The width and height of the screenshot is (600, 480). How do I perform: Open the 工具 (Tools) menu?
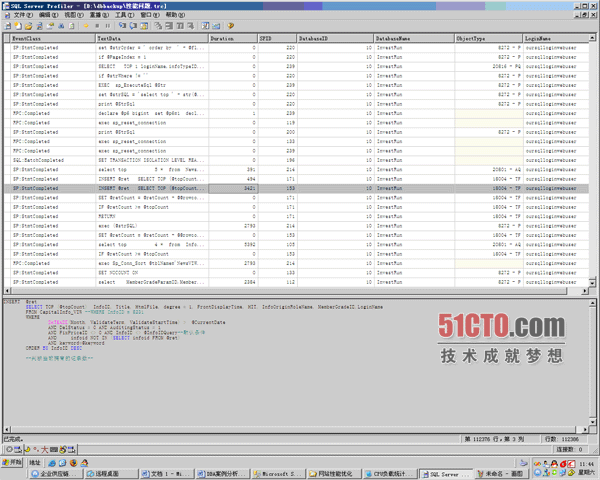coord(121,16)
